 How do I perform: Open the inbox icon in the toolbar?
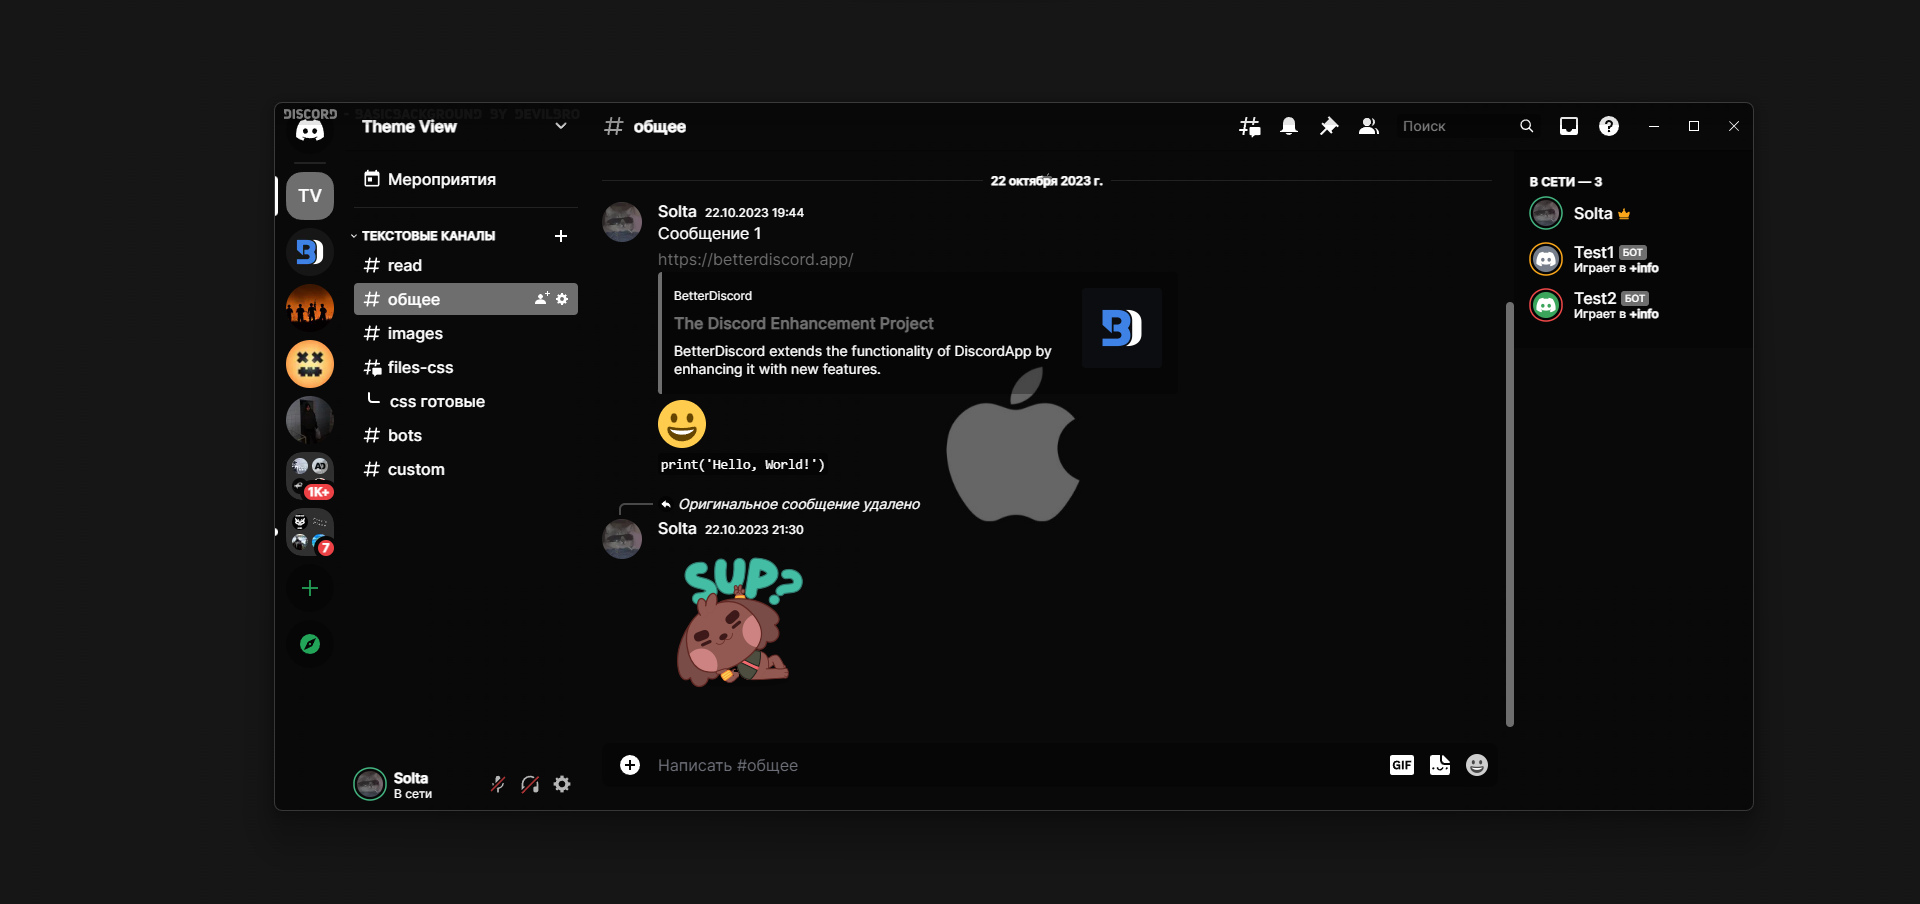(1569, 126)
